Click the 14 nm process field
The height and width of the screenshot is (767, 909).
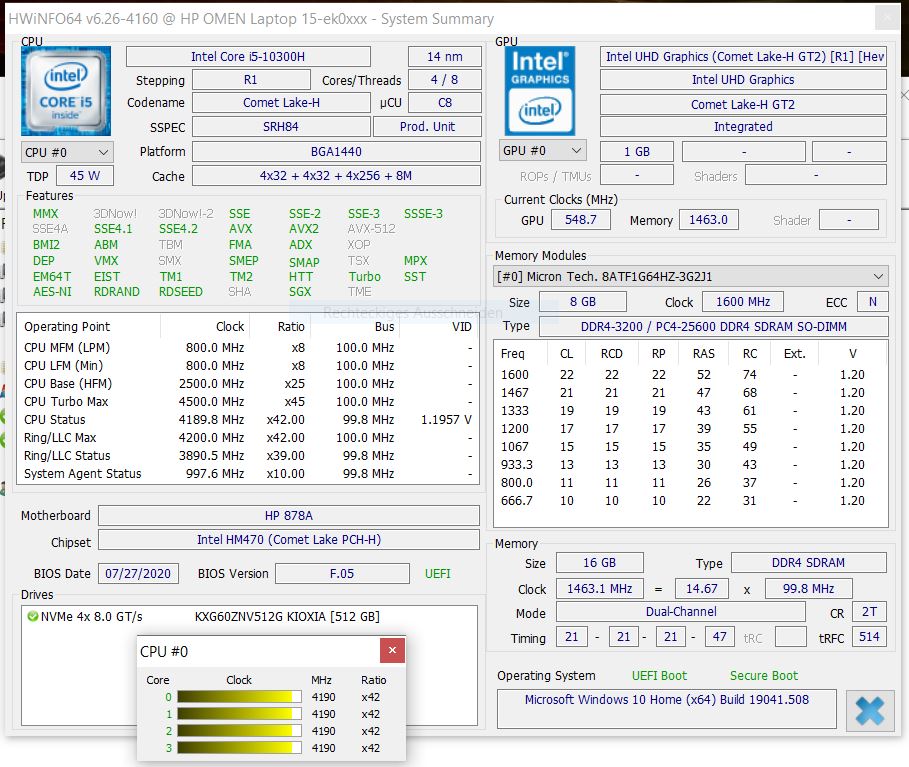(x=445, y=57)
